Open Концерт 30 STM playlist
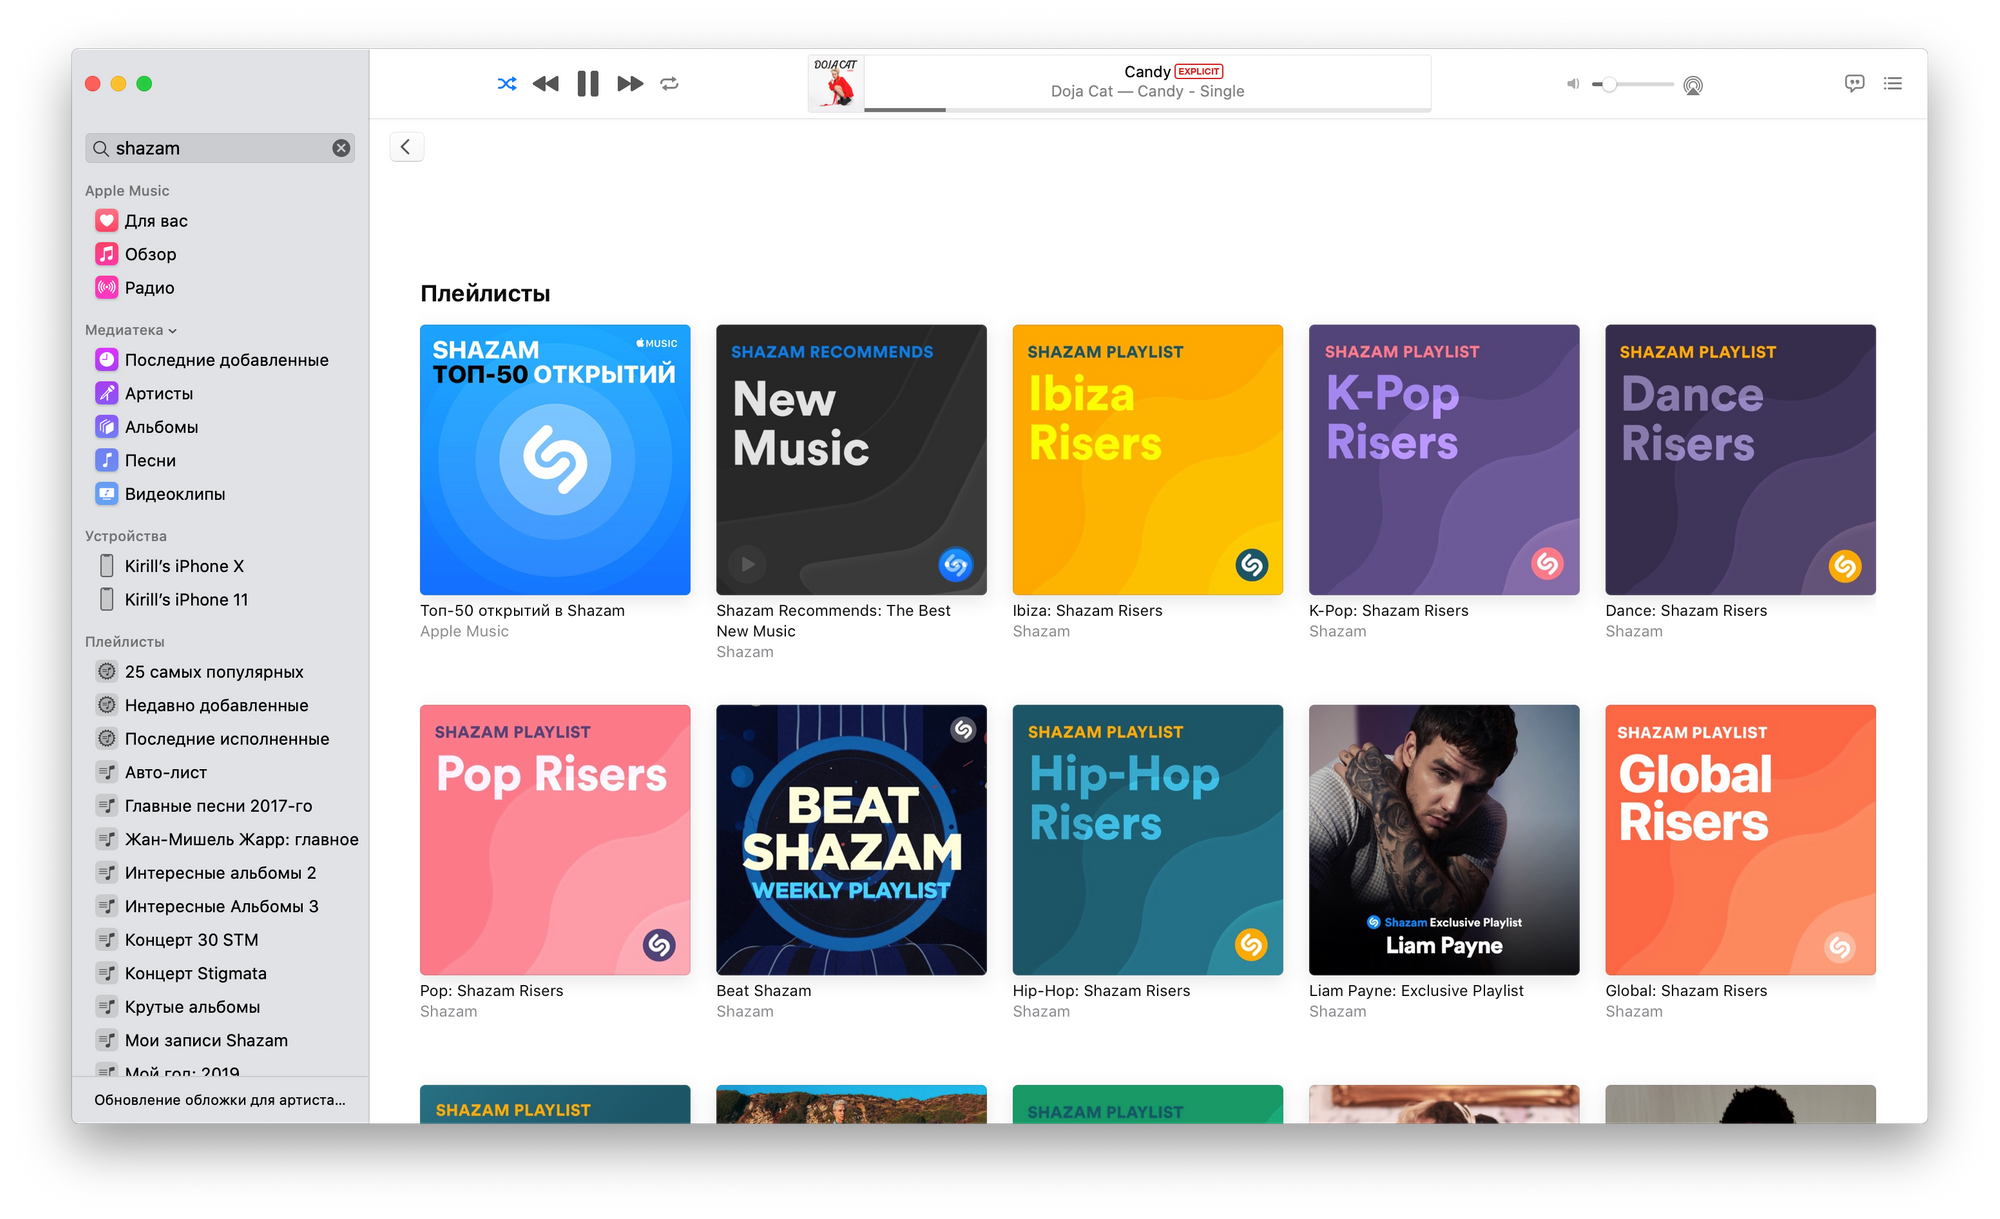Screen dimensions: 2000x1219 (191, 940)
